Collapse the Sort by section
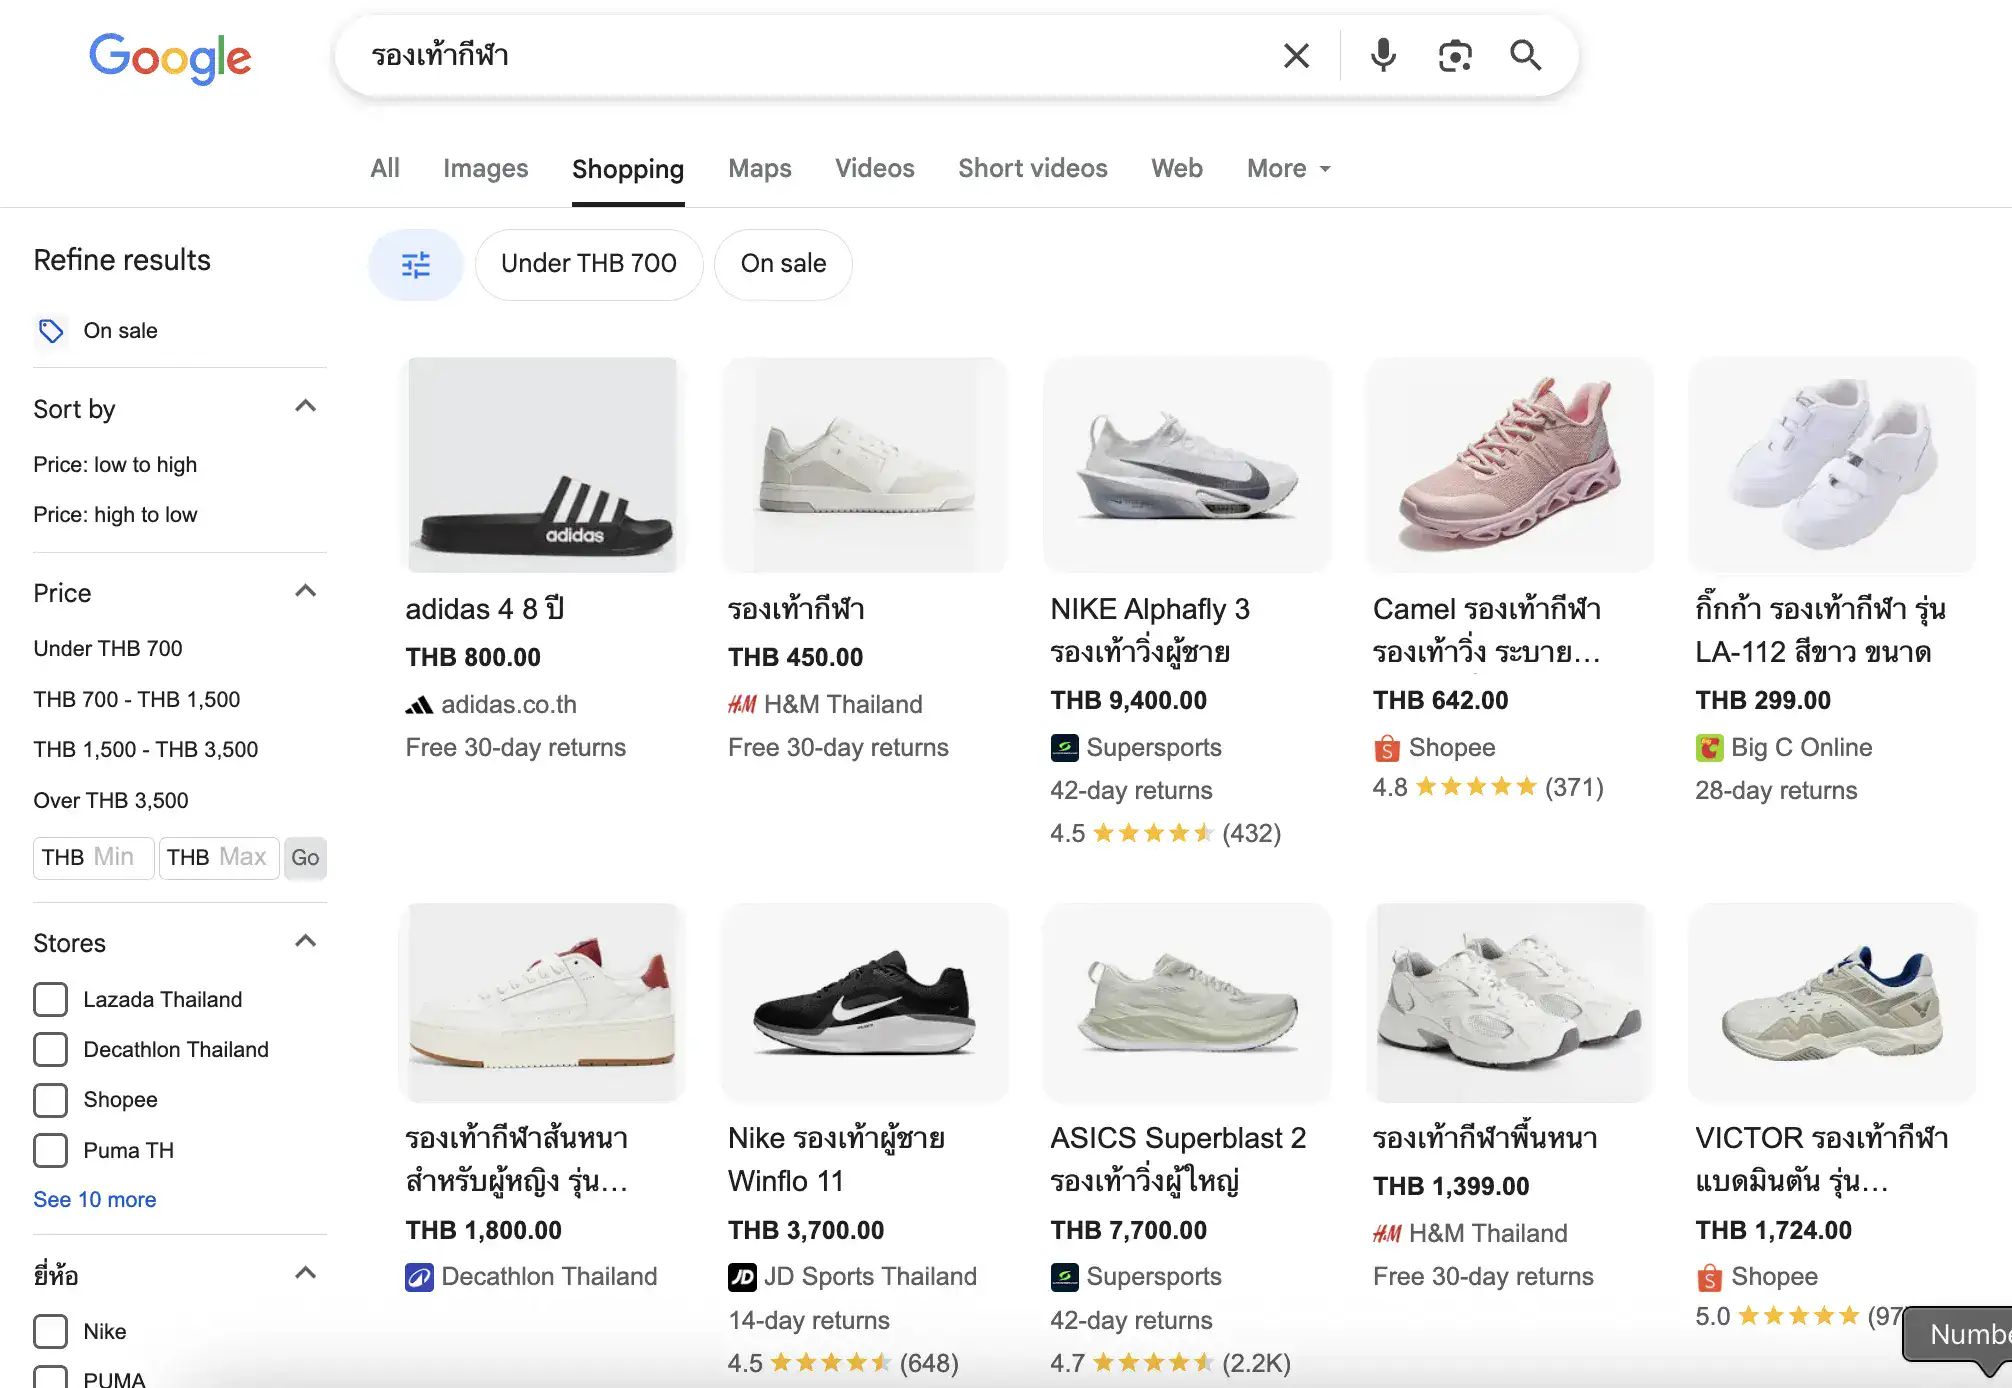The width and height of the screenshot is (2012, 1388). (x=306, y=406)
